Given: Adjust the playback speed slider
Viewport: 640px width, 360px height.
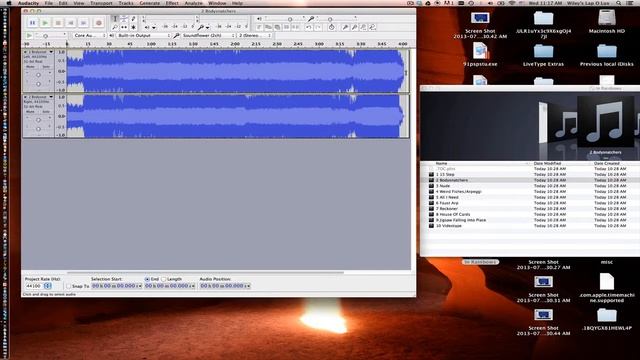Looking at the screenshot, I should point(45,36).
